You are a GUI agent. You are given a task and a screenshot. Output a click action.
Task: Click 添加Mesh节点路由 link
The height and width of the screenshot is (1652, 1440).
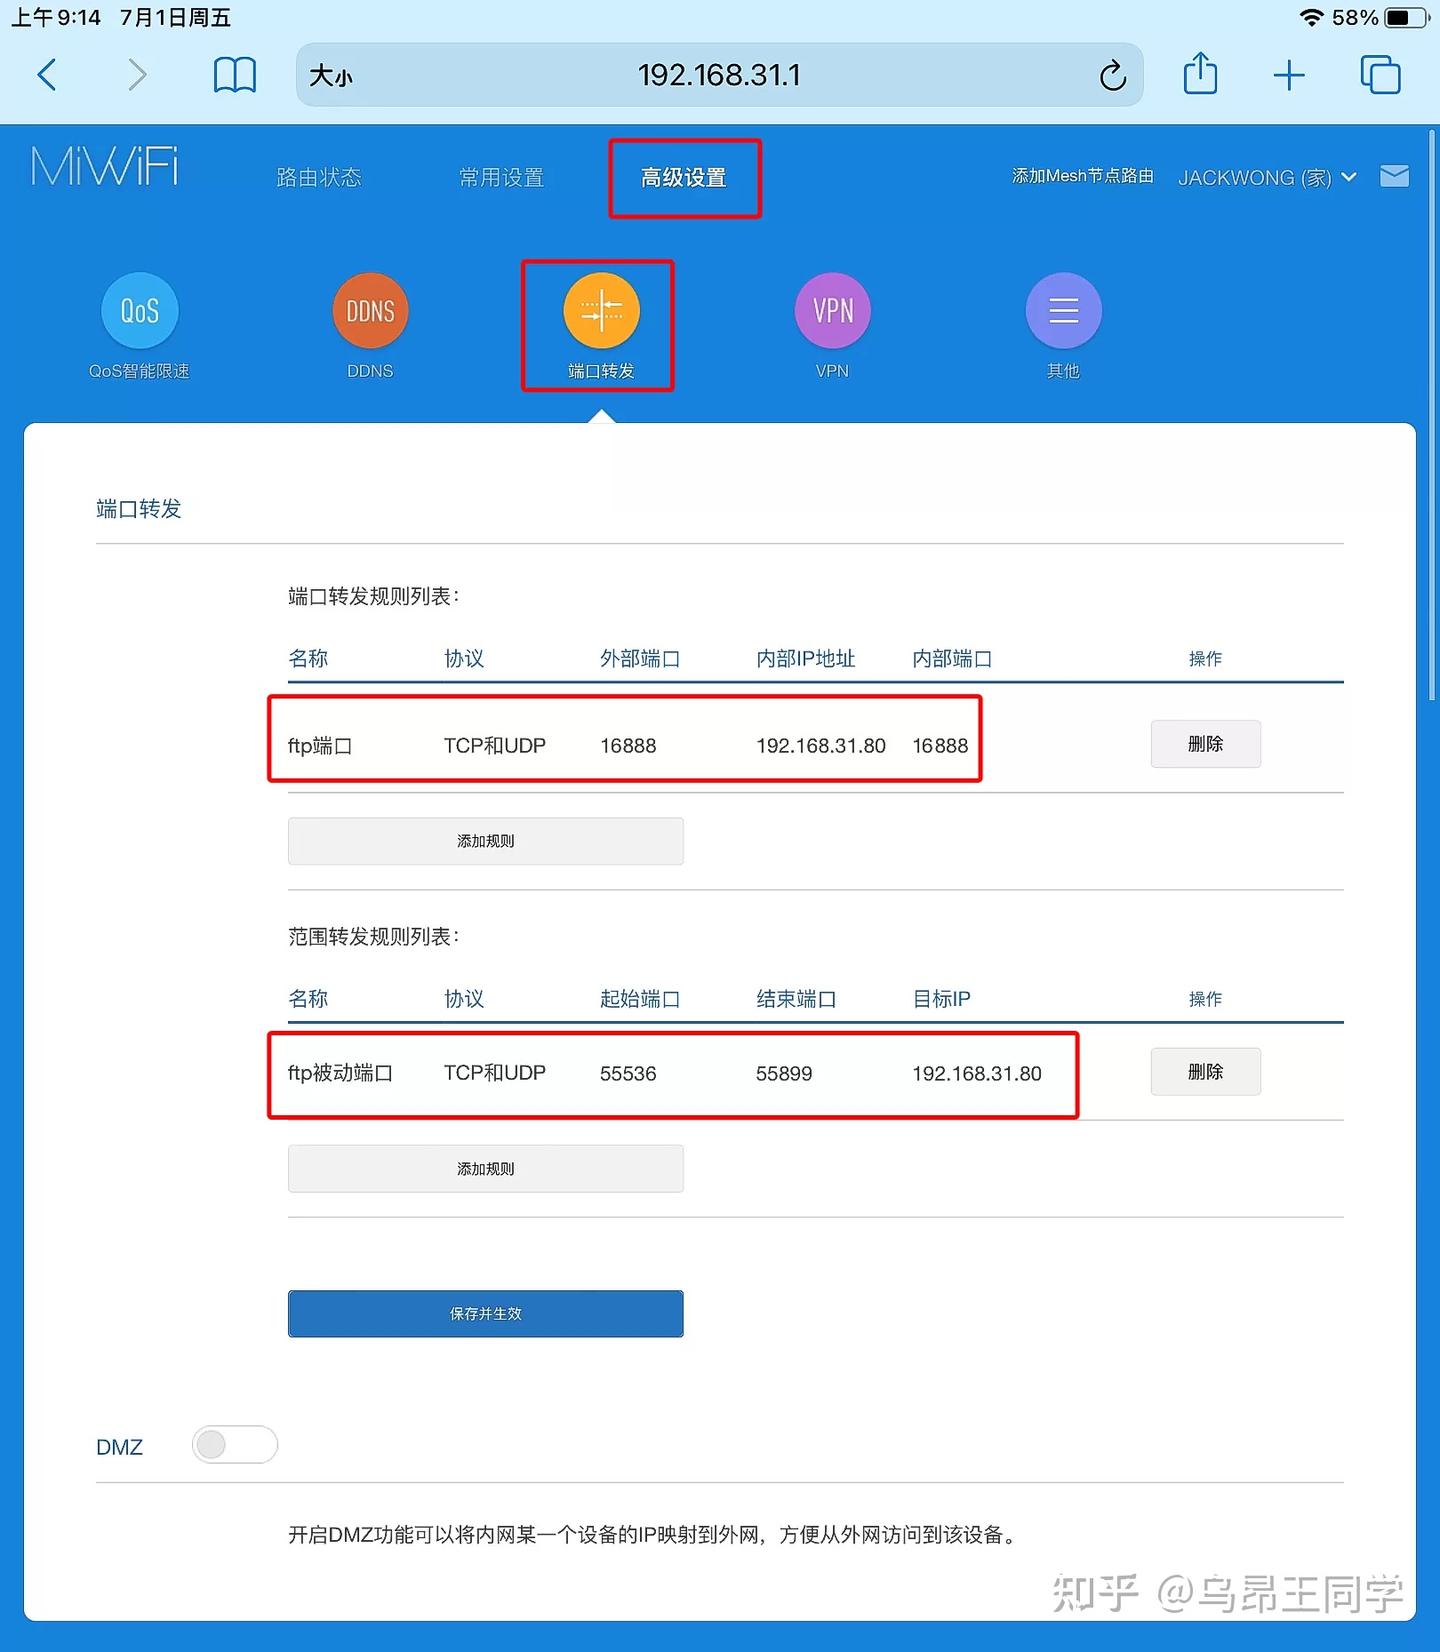1082,176
